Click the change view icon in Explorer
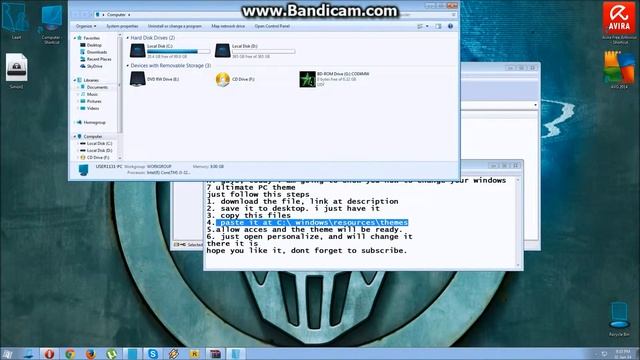The height and width of the screenshot is (360, 640). [x=420, y=26]
